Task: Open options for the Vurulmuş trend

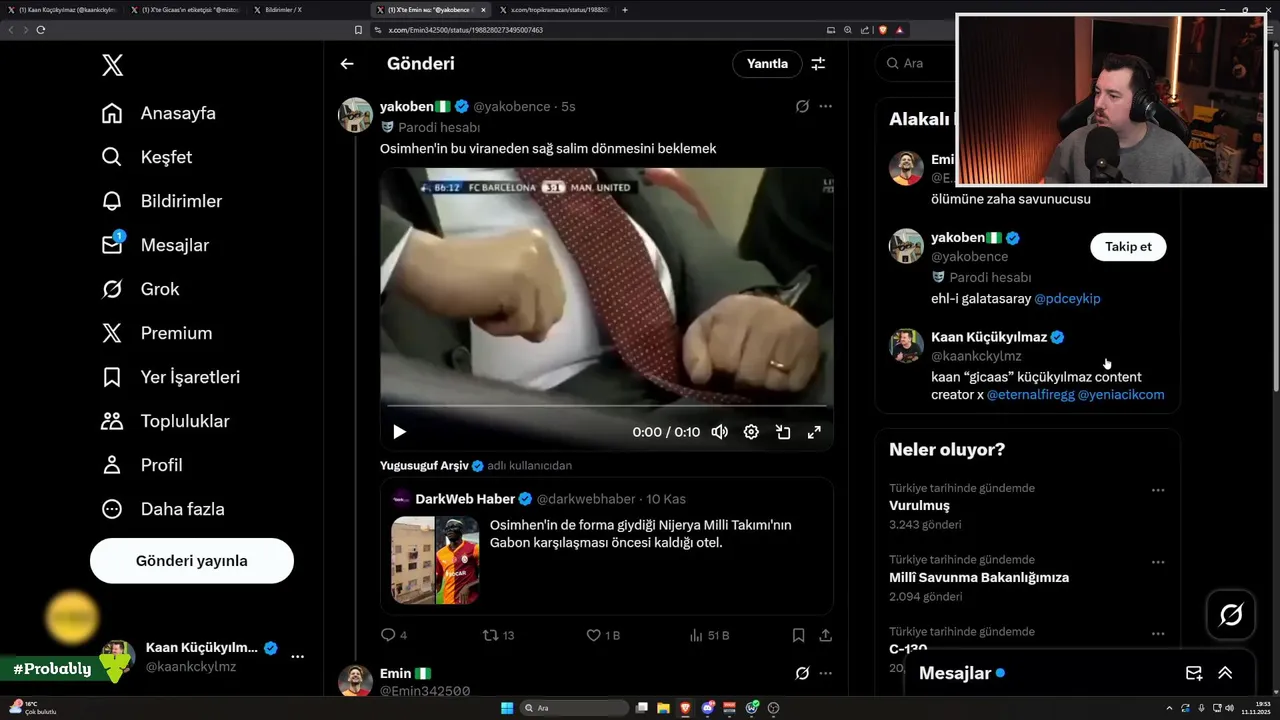Action: click(1157, 490)
